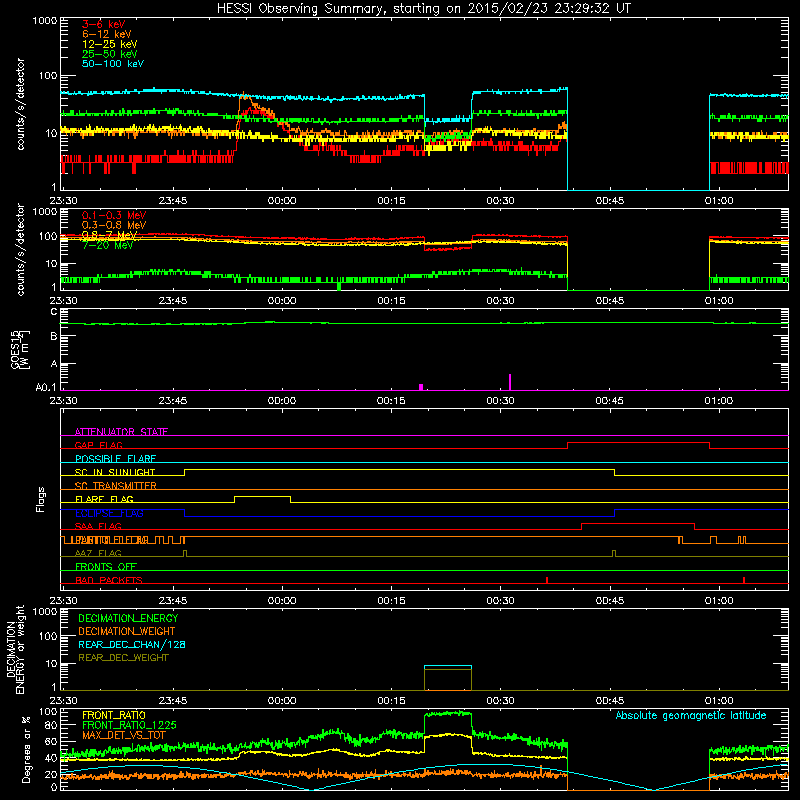Click the 7-20 MeV legend label
The image size is (800, 800).
[x=108, y=245]
